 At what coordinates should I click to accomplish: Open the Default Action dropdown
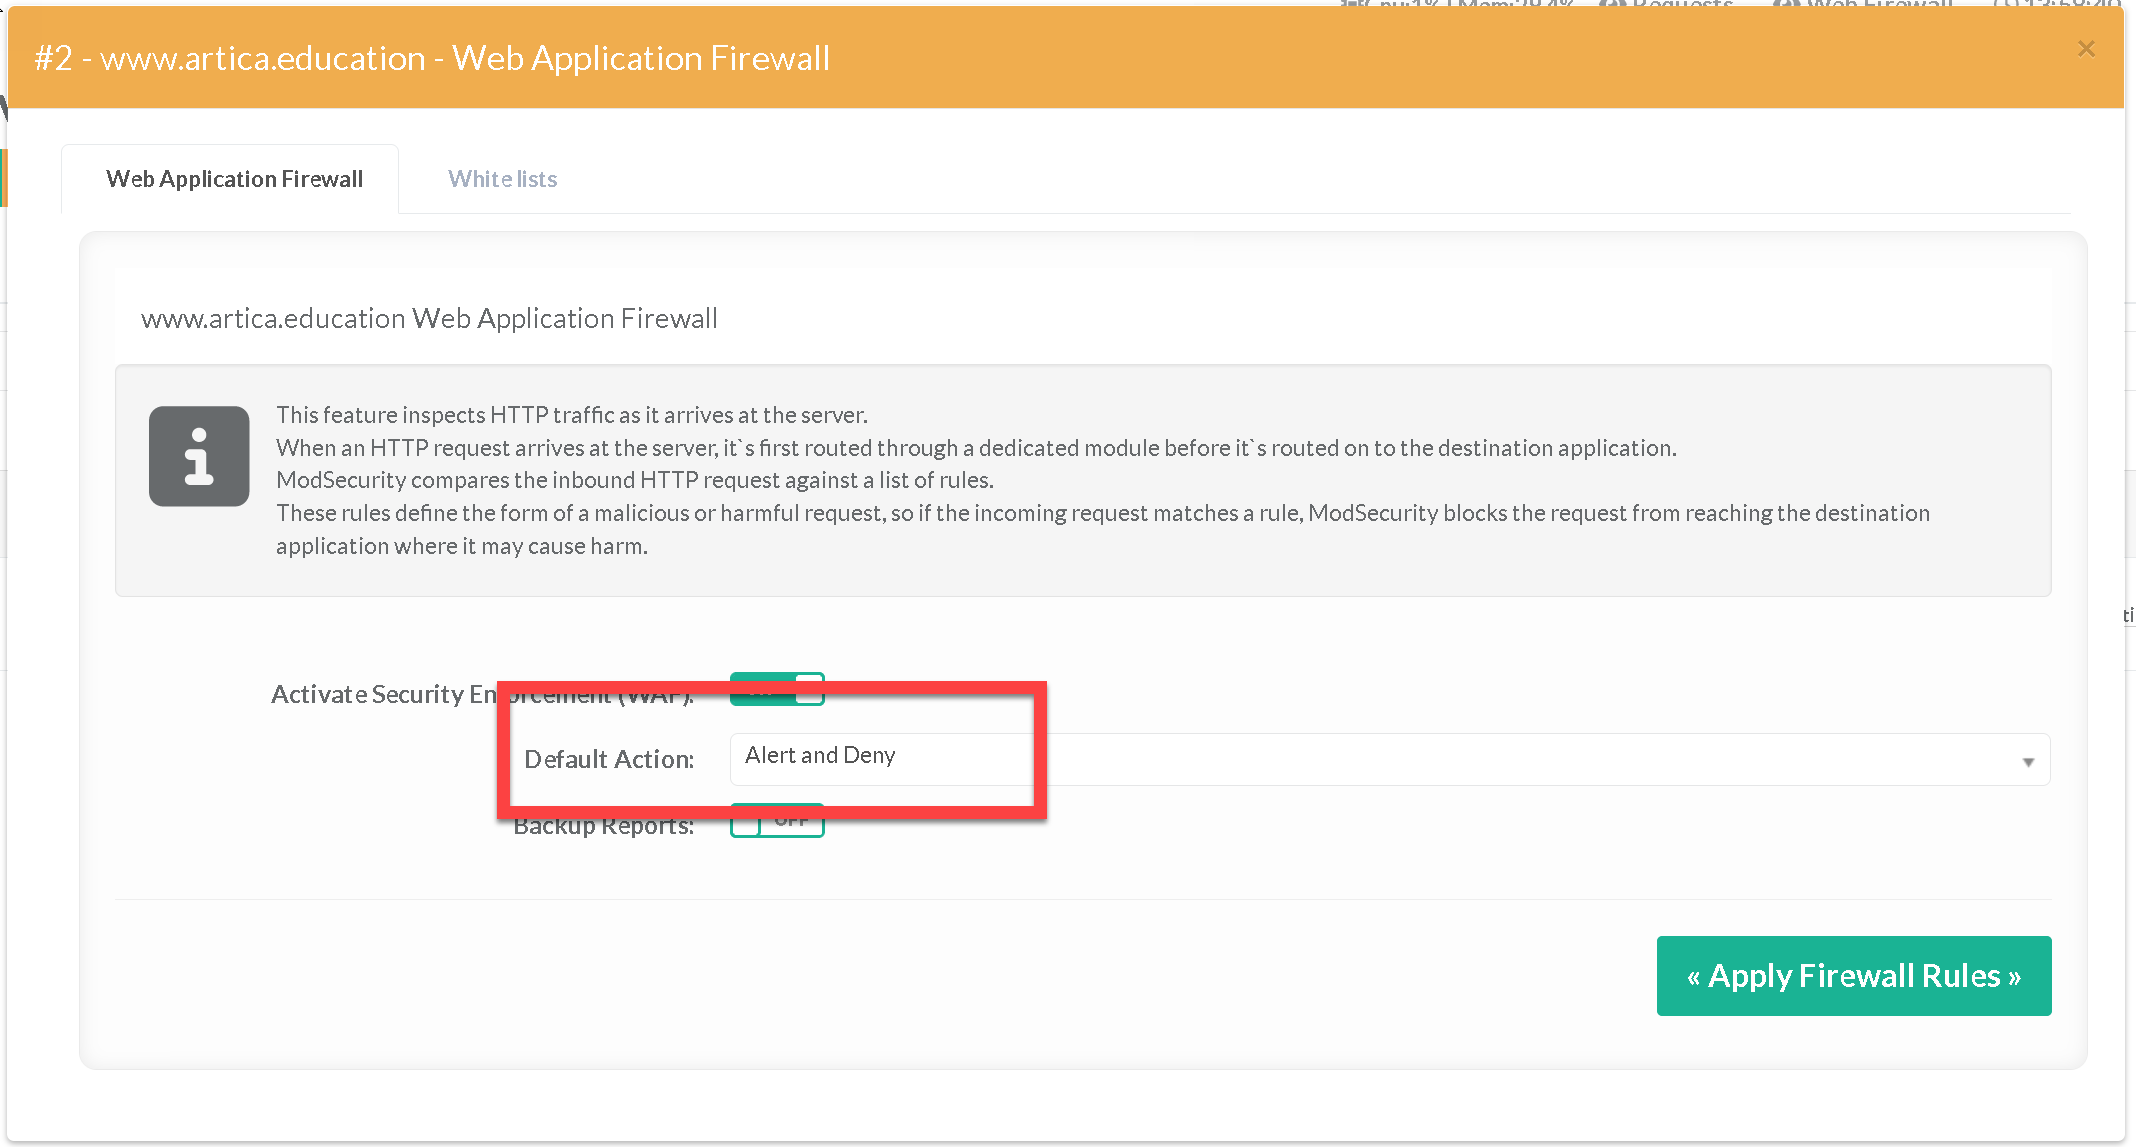coord(1388,759)
